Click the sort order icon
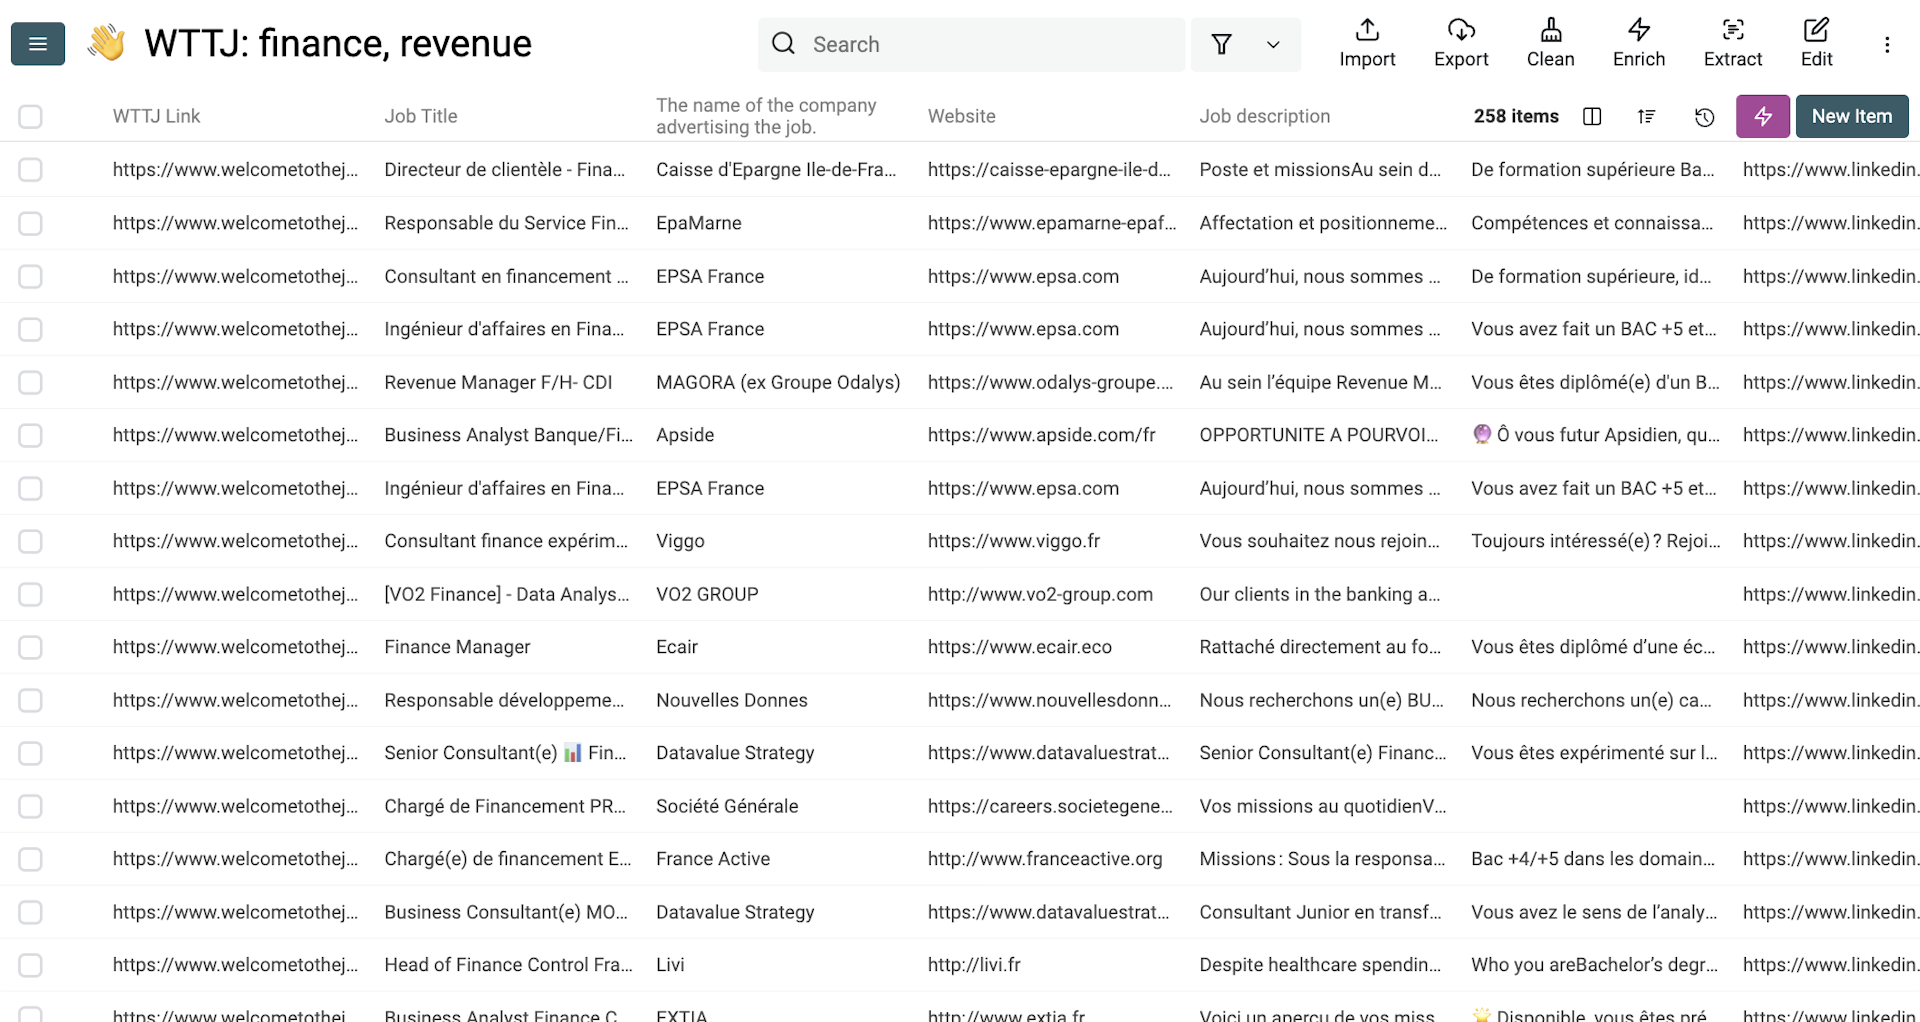 [1647, 117]
